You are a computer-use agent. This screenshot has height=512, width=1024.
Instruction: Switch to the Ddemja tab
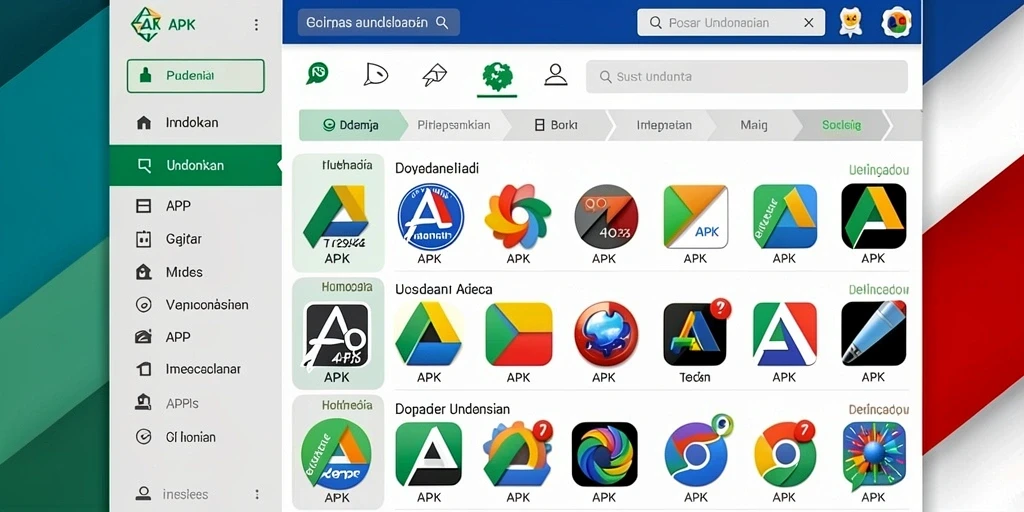click(x=350, y=125)
